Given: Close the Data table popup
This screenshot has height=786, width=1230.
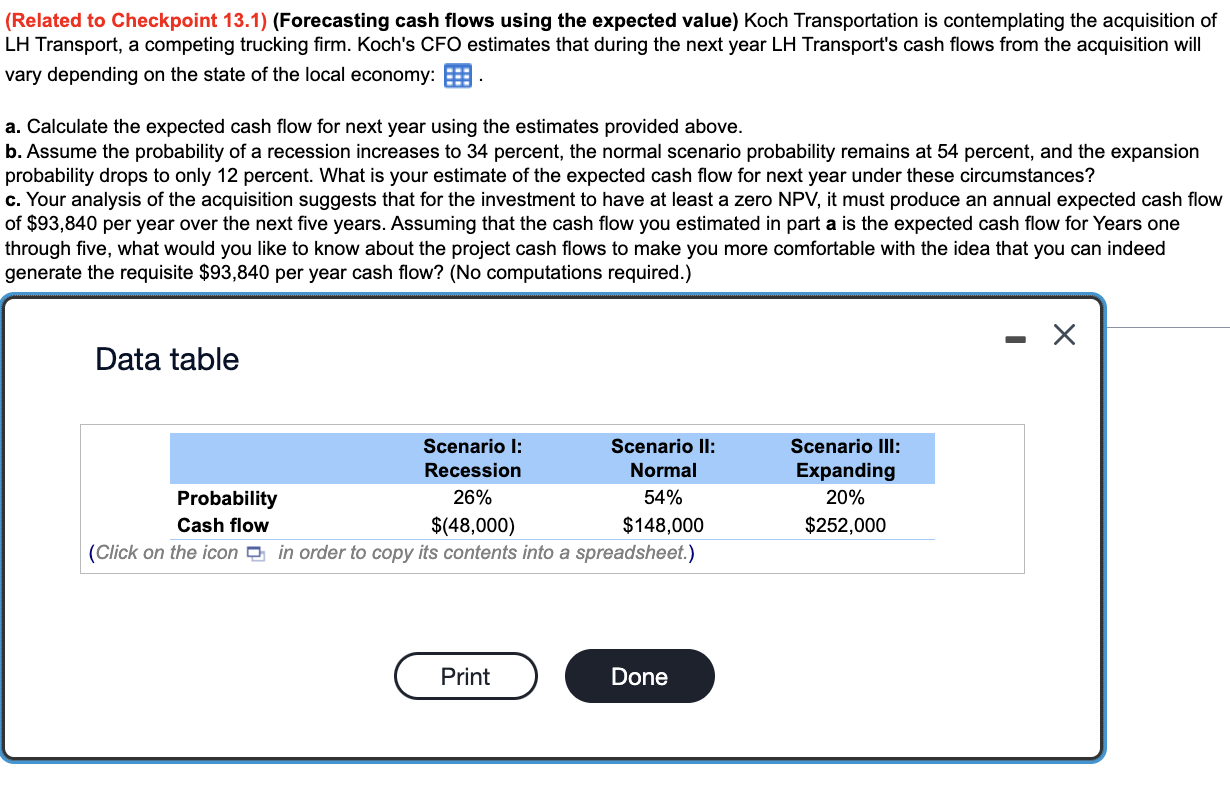Looking at the screenshot, I should click(1063, 335).
